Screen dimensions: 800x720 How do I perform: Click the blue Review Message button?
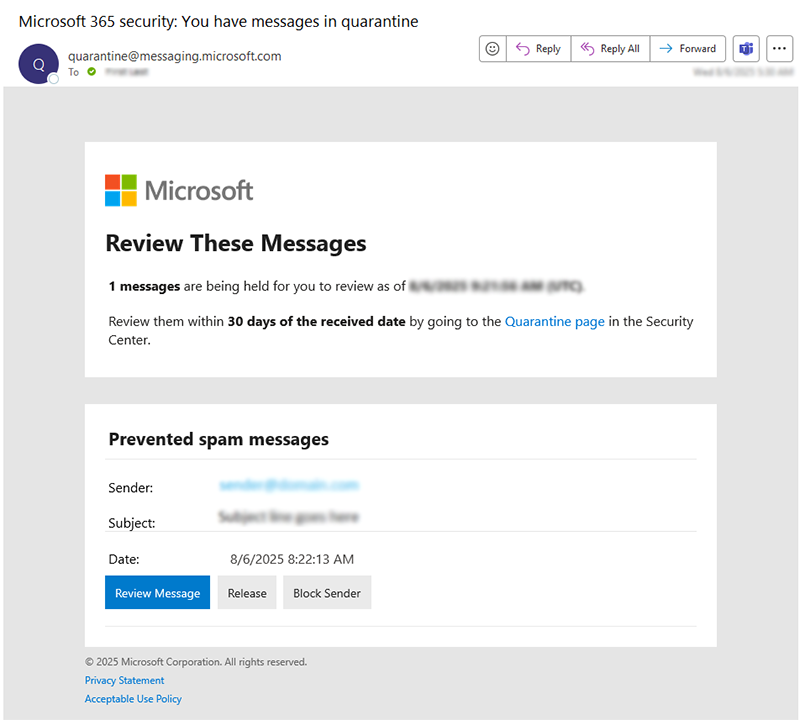tap(157, 592)
